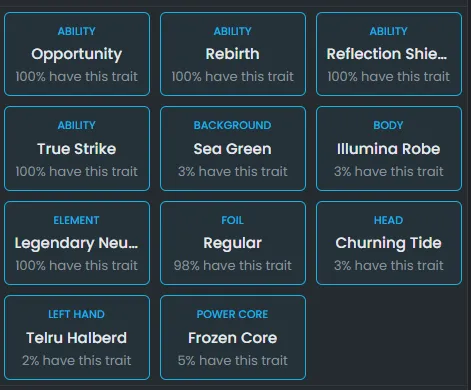Click the "98% have this trait" text
Image resolution: width=471 pixels, height=390 pixels.
tap(233, 266)
